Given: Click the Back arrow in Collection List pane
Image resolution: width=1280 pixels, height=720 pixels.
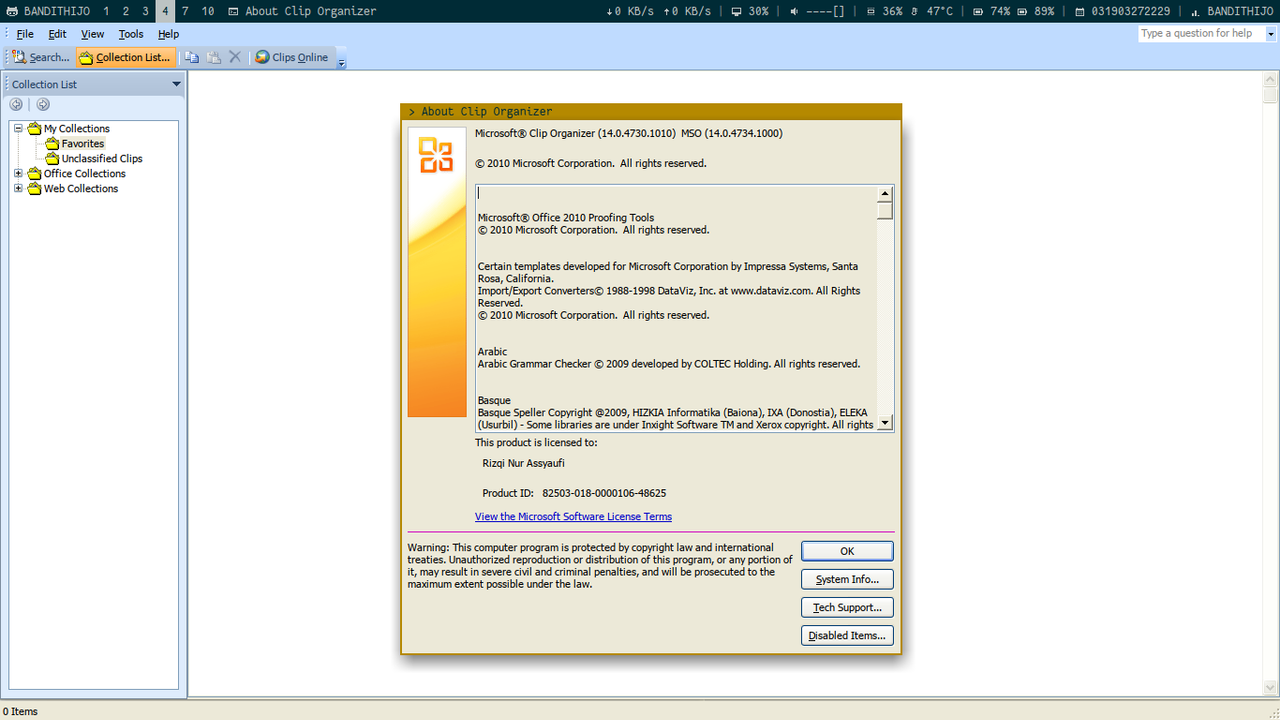Looking at the screenshot, I should click(x=16, y=104).
